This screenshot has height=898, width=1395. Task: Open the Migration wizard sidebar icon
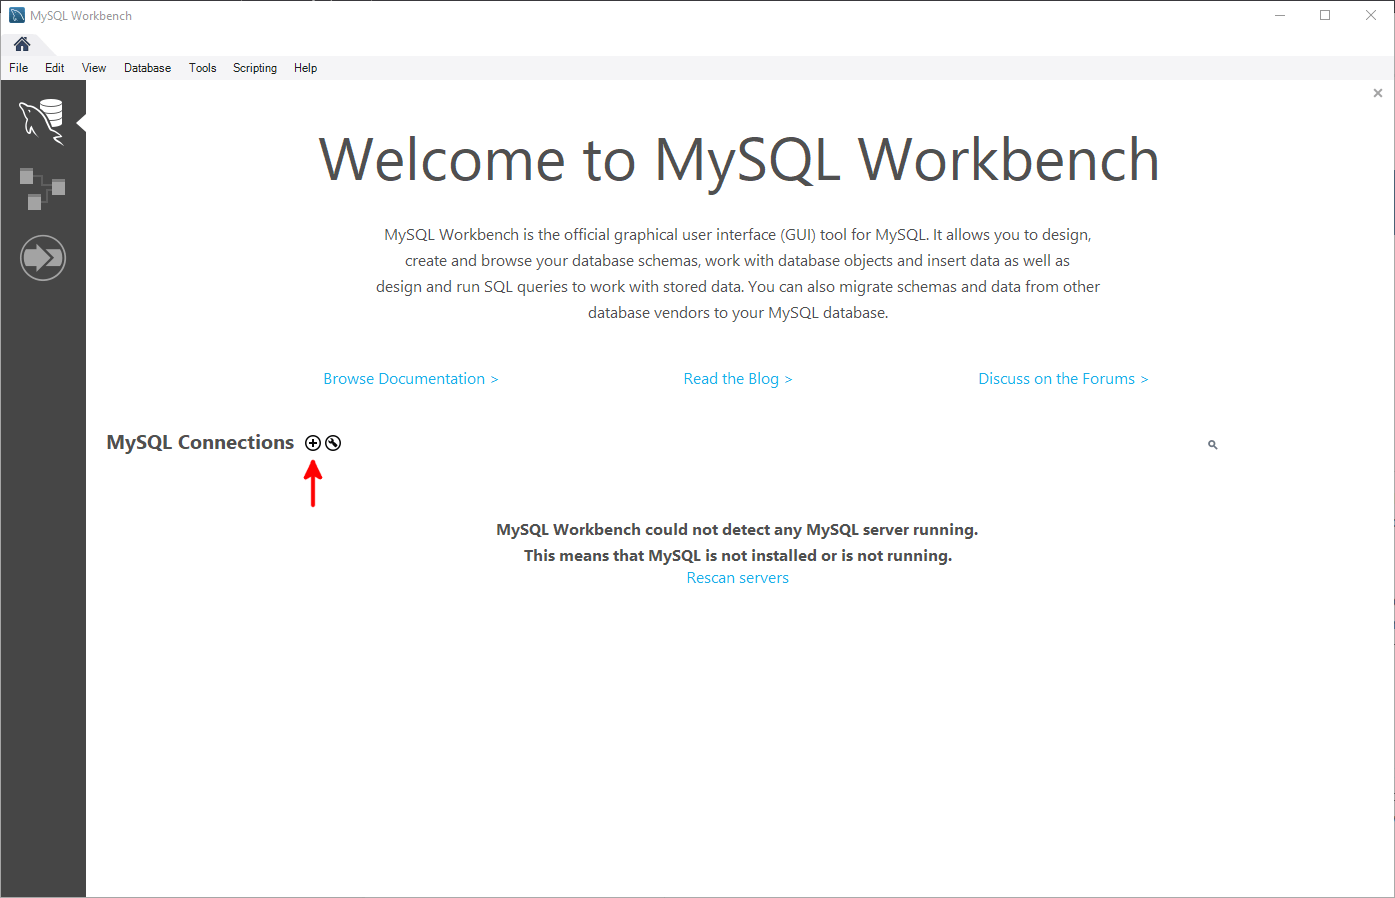43,257
